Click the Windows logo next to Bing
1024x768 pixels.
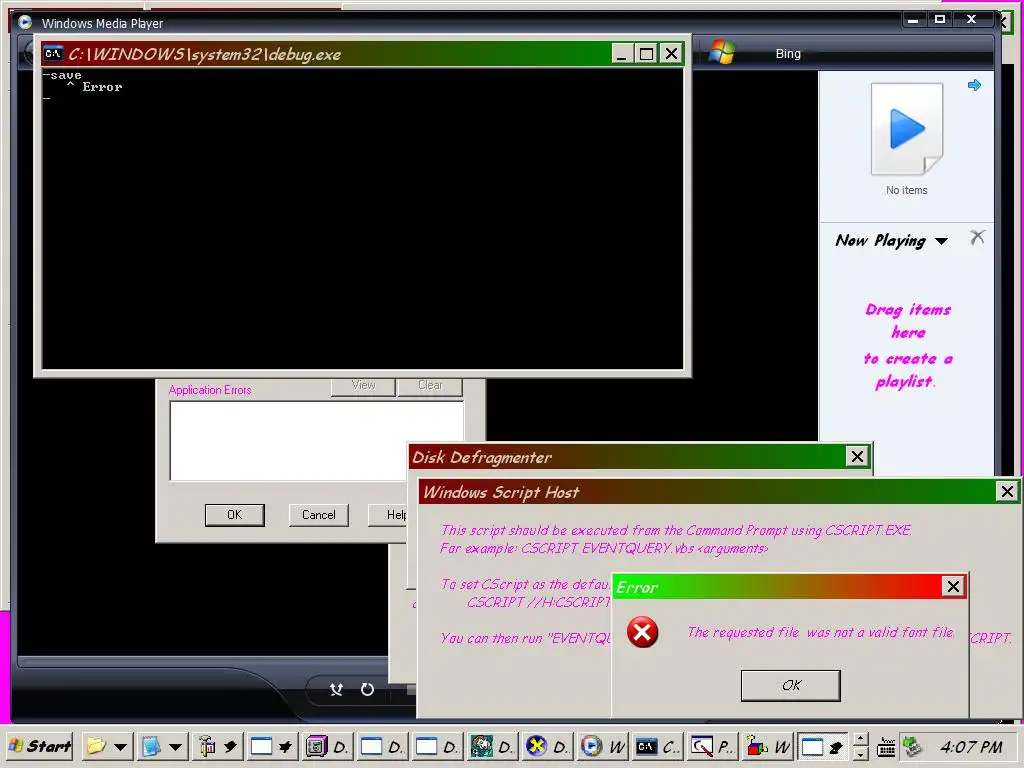point(722,52)
